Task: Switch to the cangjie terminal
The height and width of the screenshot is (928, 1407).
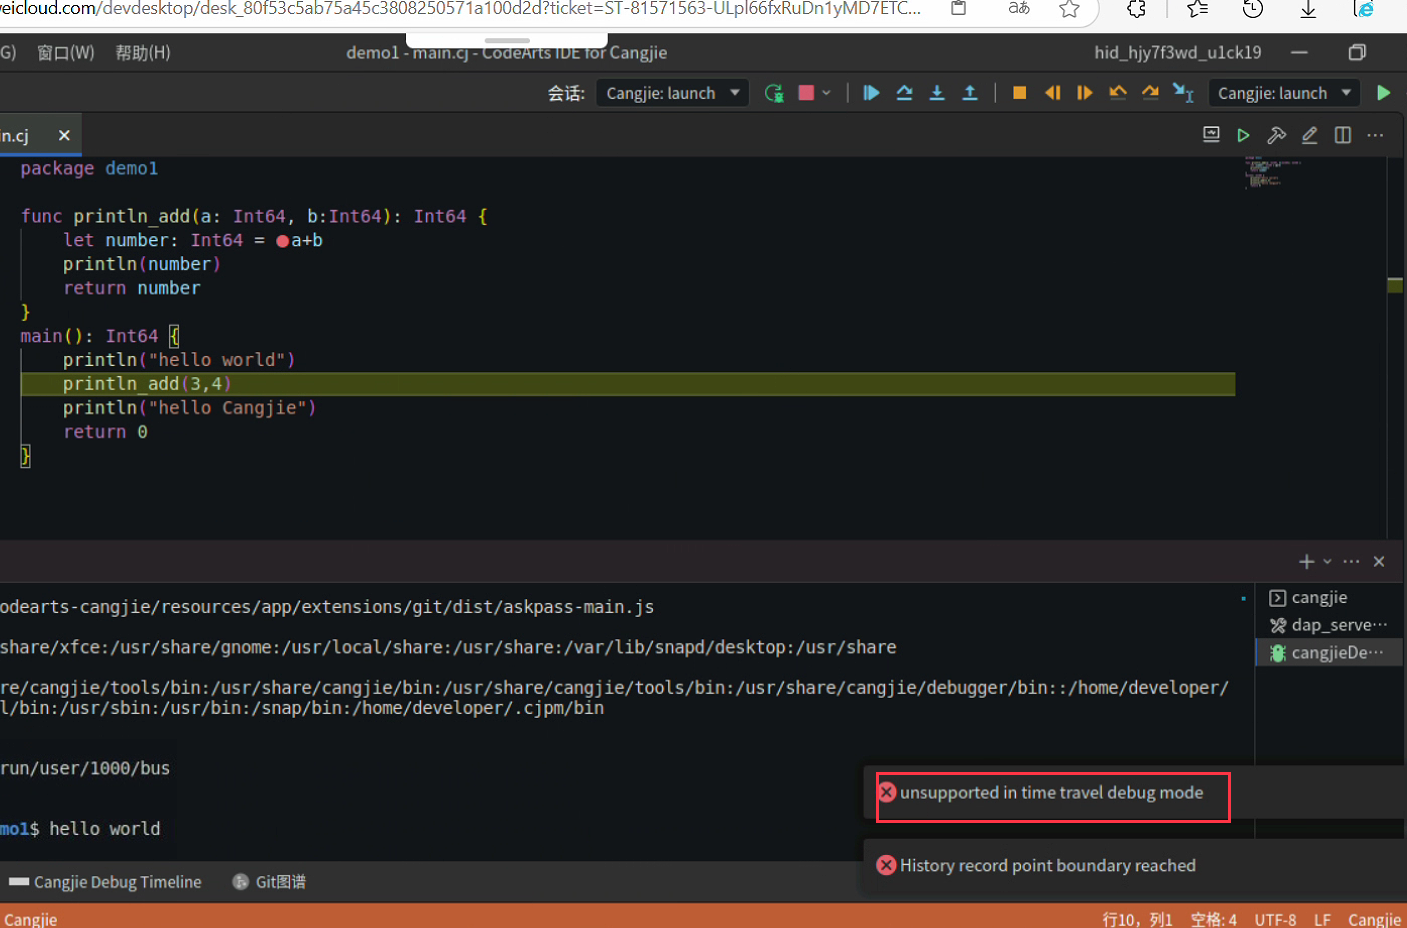Action: tap(1330, 597)
